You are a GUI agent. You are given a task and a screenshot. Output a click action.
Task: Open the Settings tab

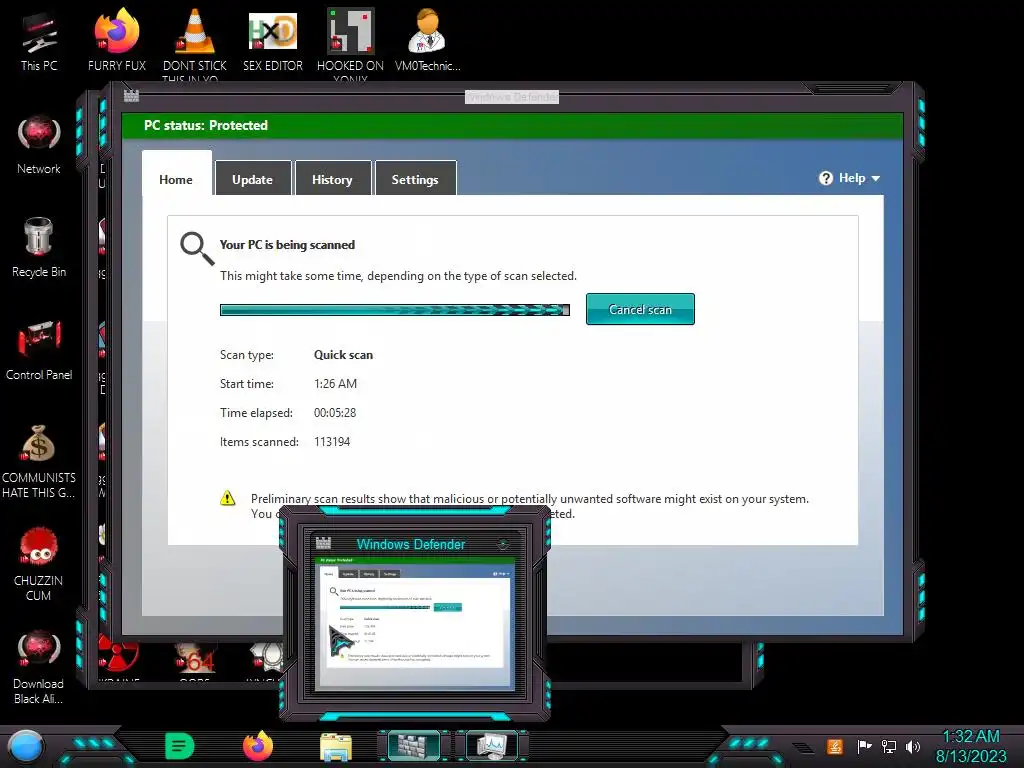coord(415,178)
